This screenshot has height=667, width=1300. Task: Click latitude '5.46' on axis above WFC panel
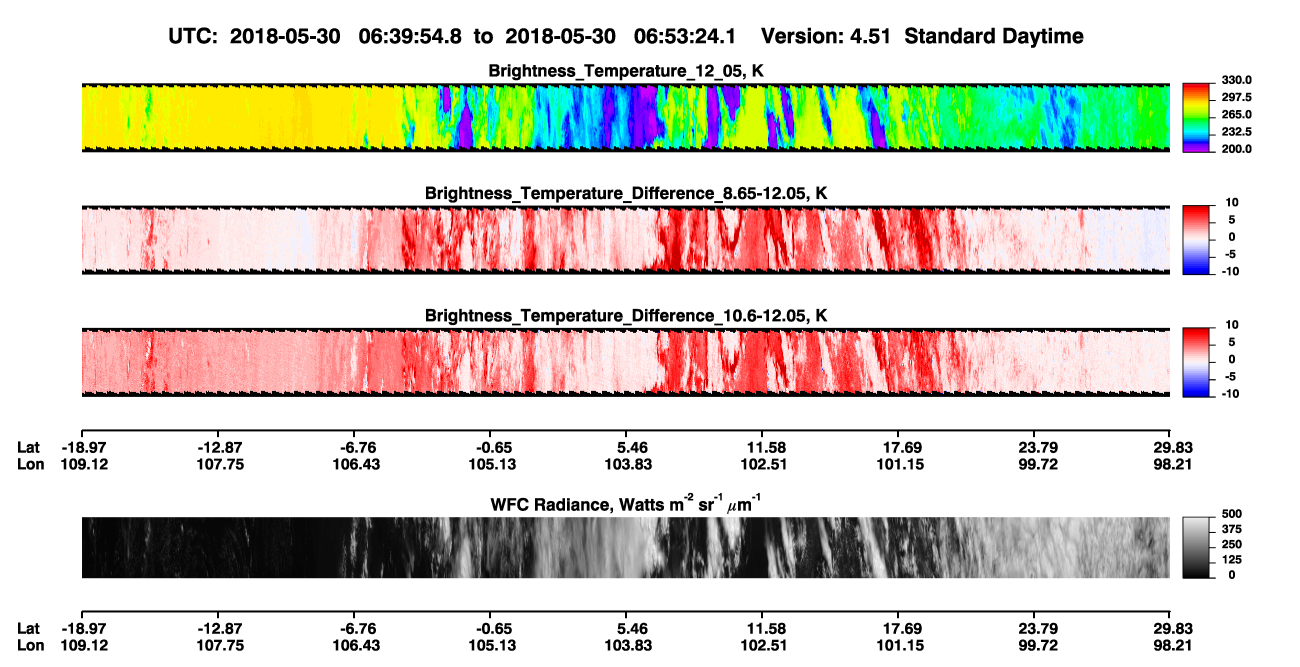(626, 447)
